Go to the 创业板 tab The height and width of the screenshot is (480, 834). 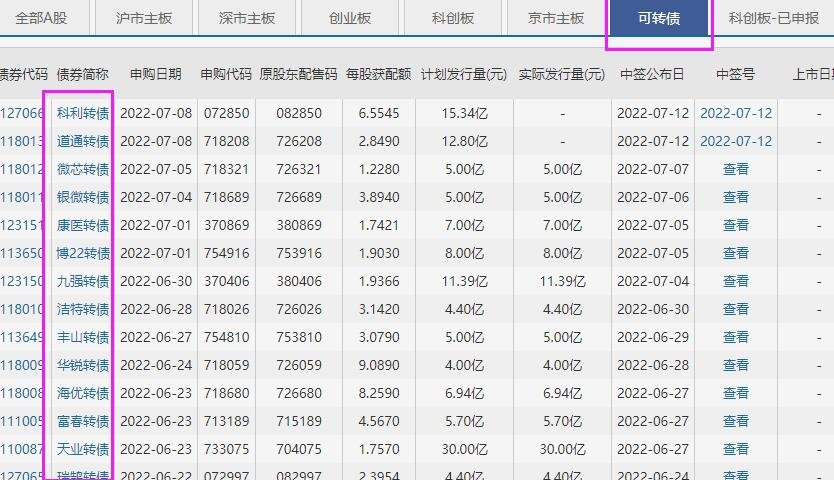point(350,18)
